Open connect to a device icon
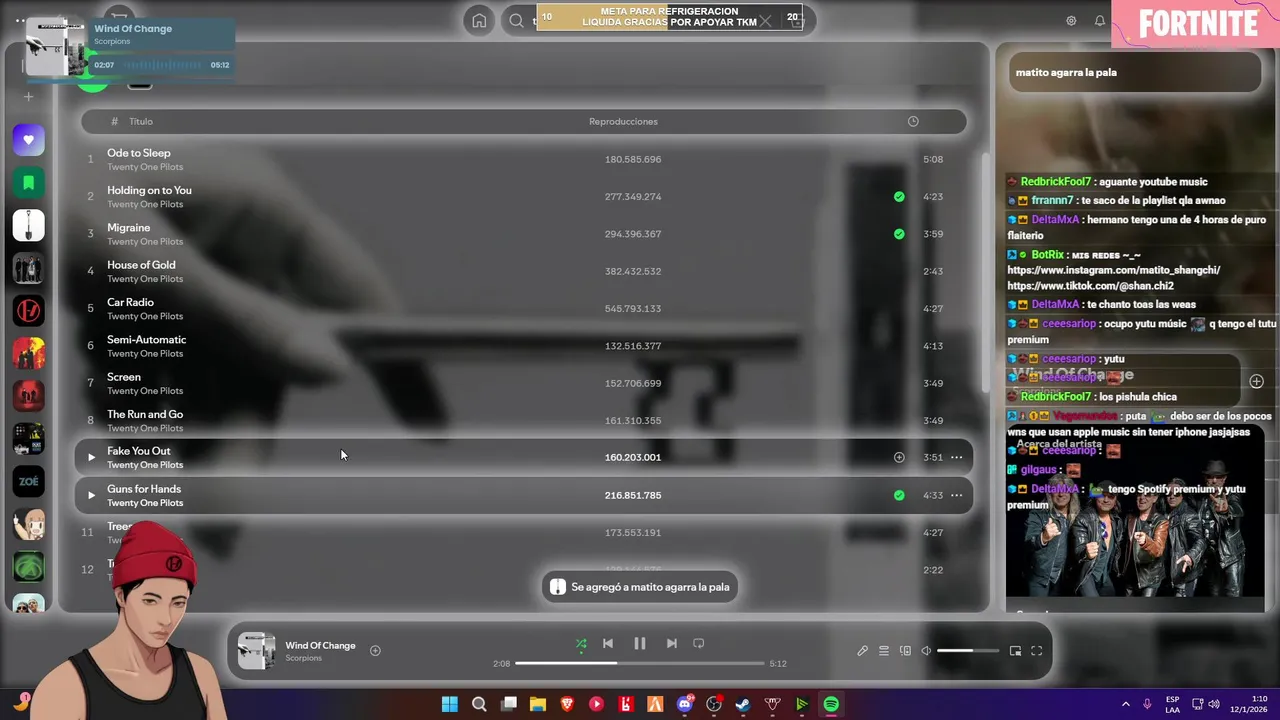The image size is (1280, 720). pos(905,651)
